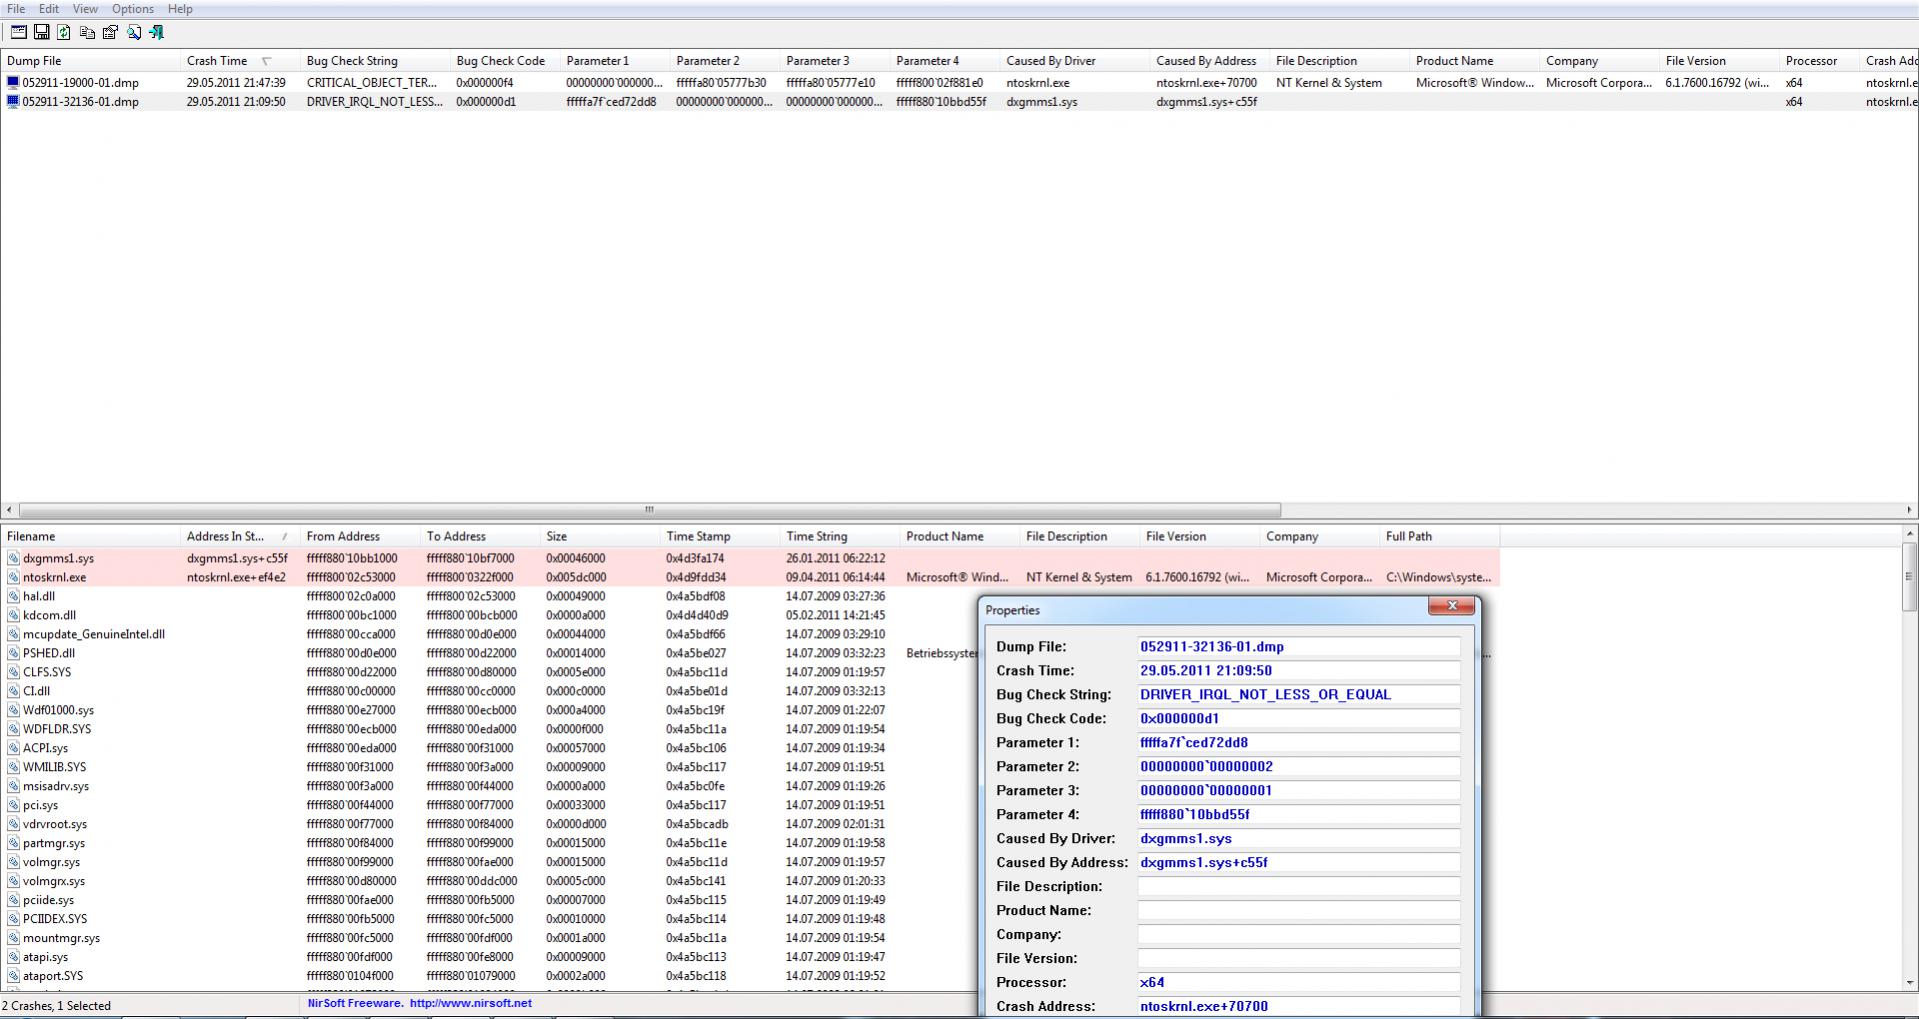
Task: Click the upper pane scroll-left arrow
Action: pyautogui.click(x=9, y=510)
